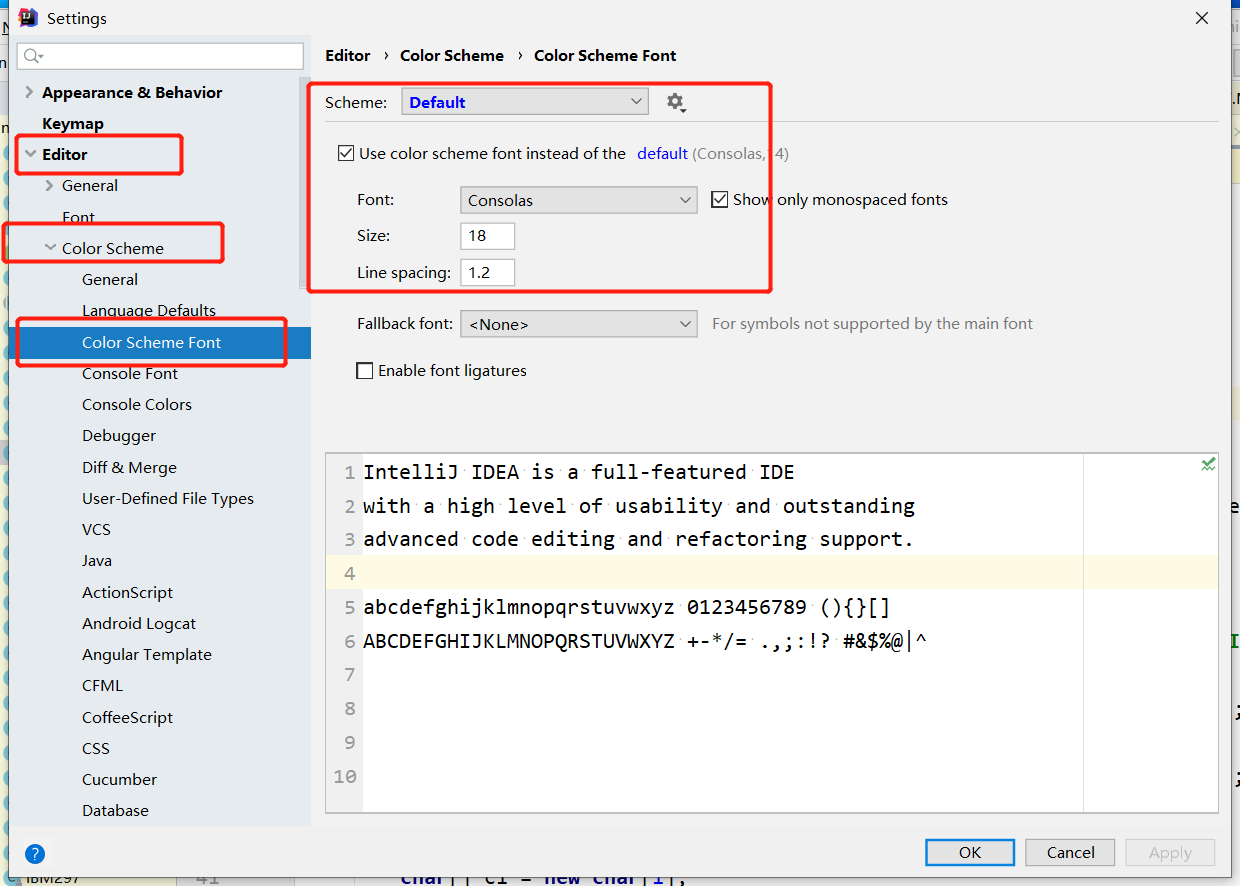
Task: Select Font under Editor
Action: [79, 217]
